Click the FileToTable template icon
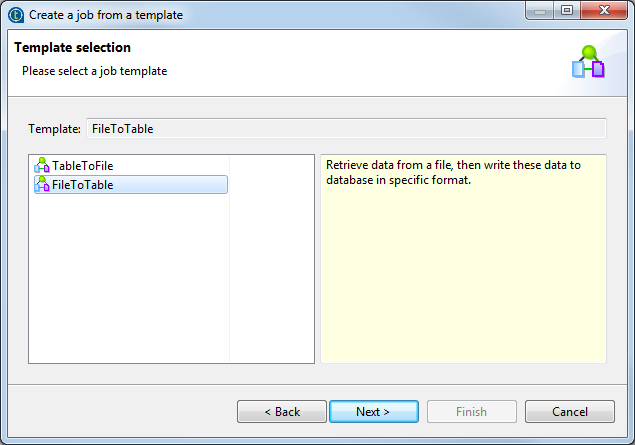The width and height of the screenshot is (635, 445). coord(42,185)
